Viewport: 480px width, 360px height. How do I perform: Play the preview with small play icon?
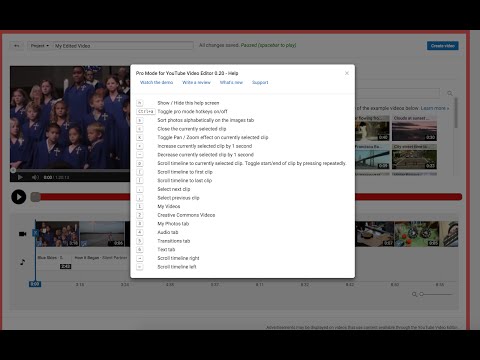click(20, 177)
